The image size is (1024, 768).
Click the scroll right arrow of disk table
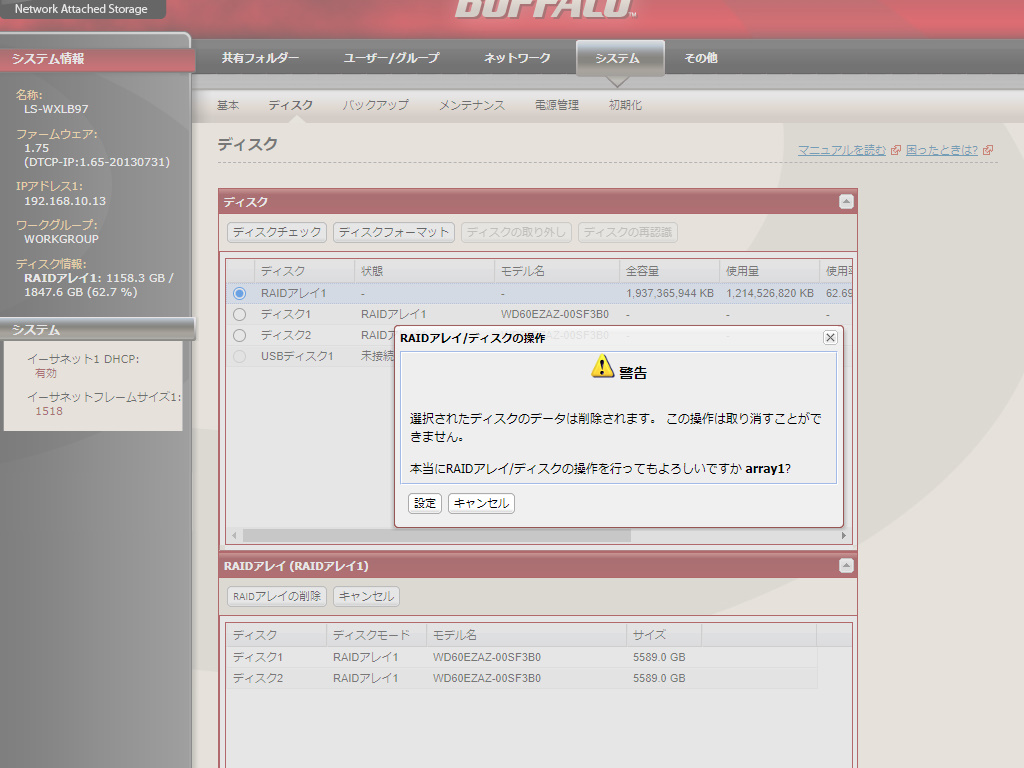tap(844, 536)
